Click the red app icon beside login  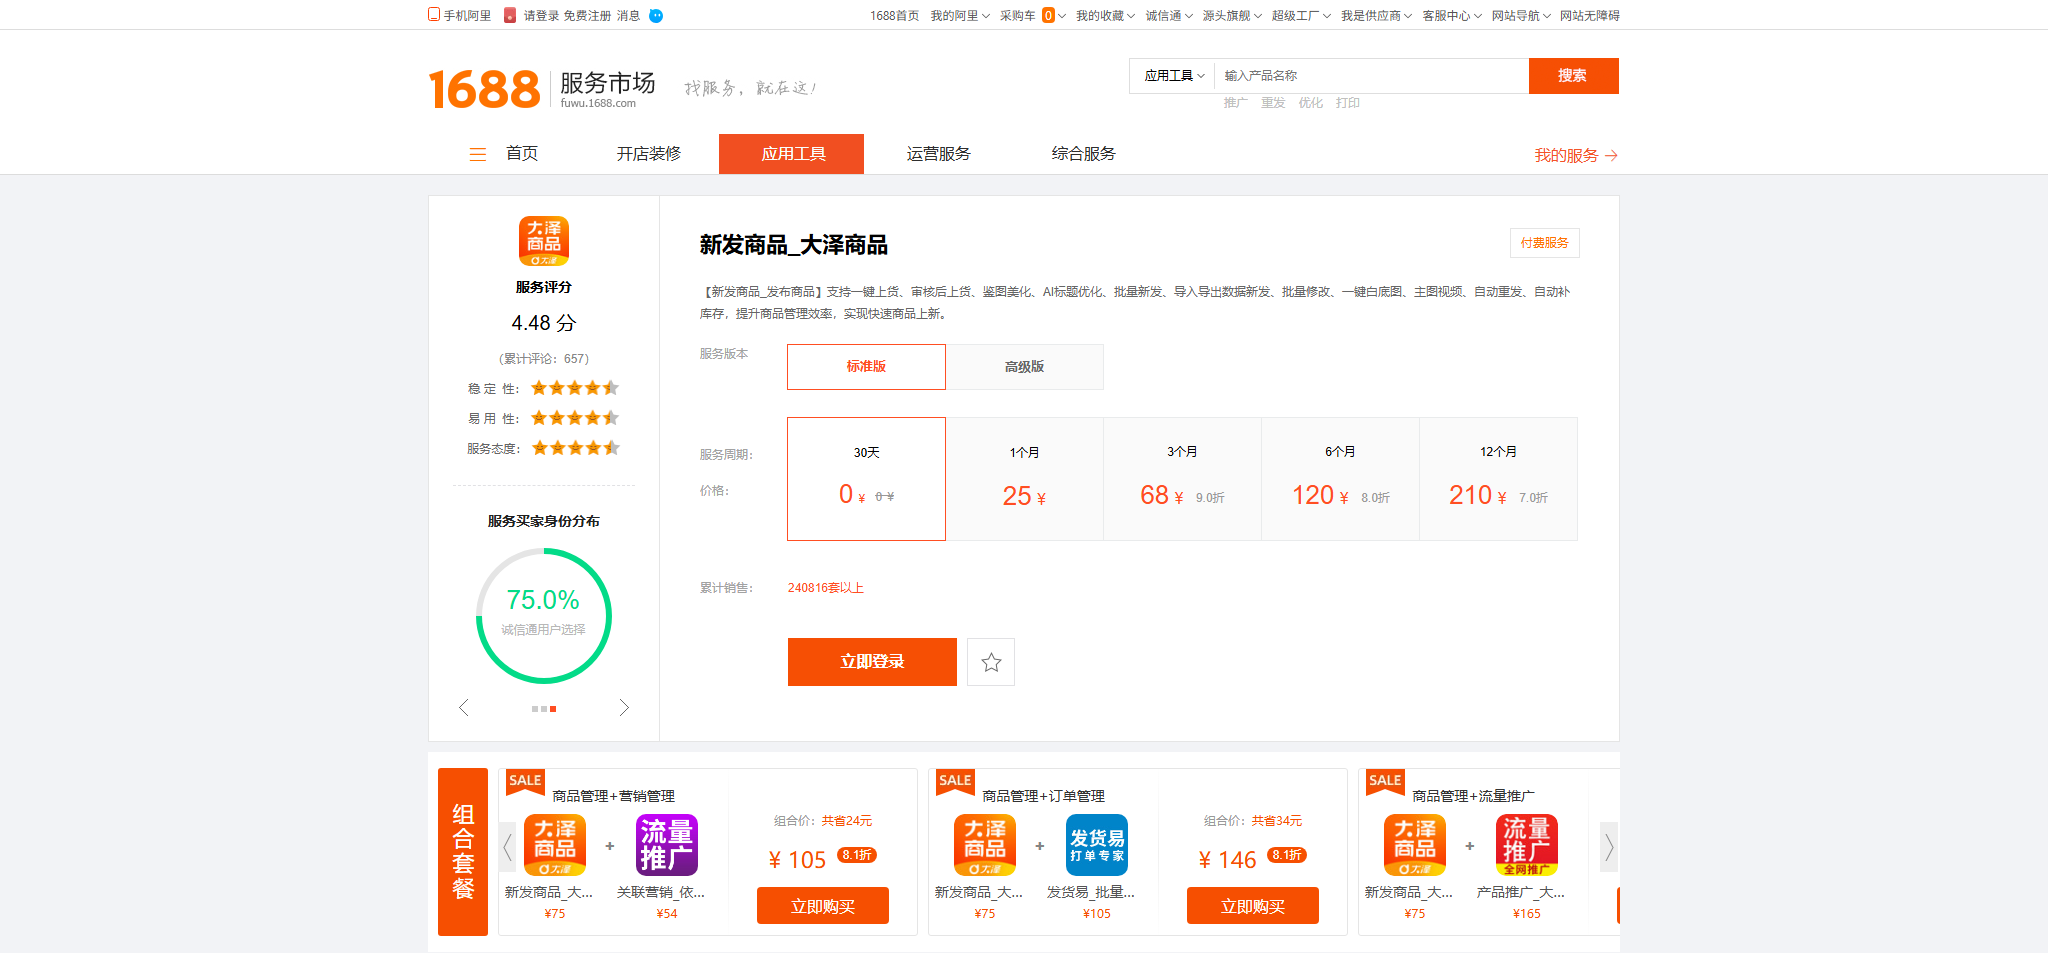pos(510,15)
